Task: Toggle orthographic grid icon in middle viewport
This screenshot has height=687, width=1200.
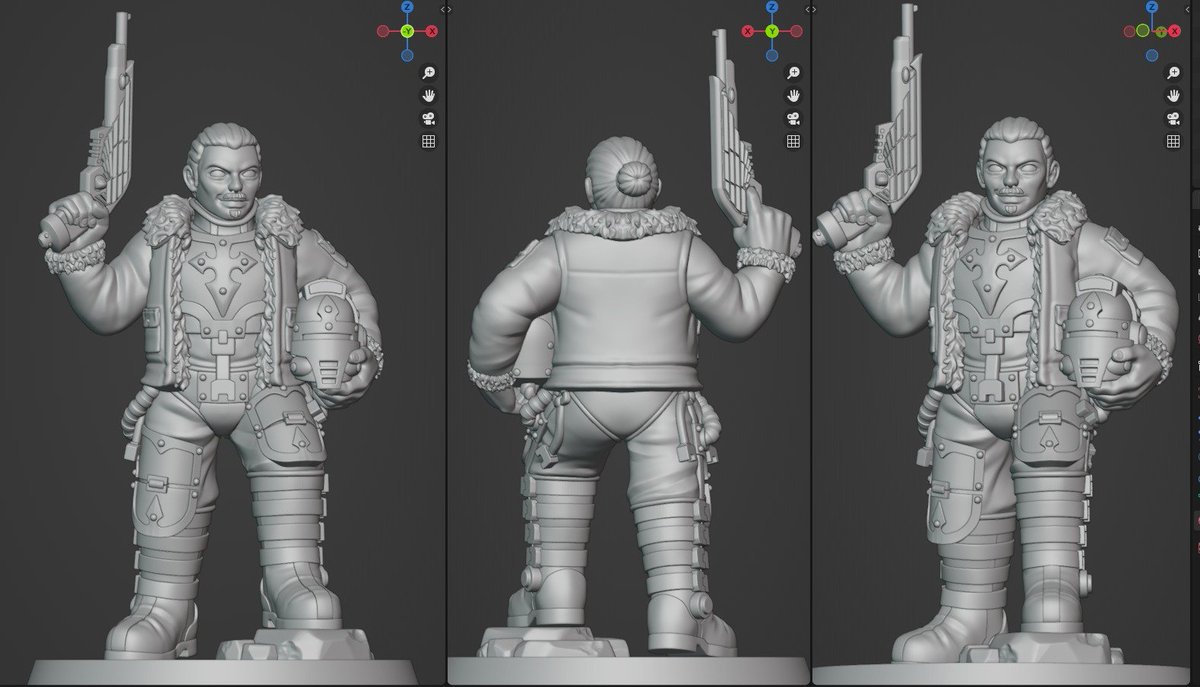Action: click(793, 141)
